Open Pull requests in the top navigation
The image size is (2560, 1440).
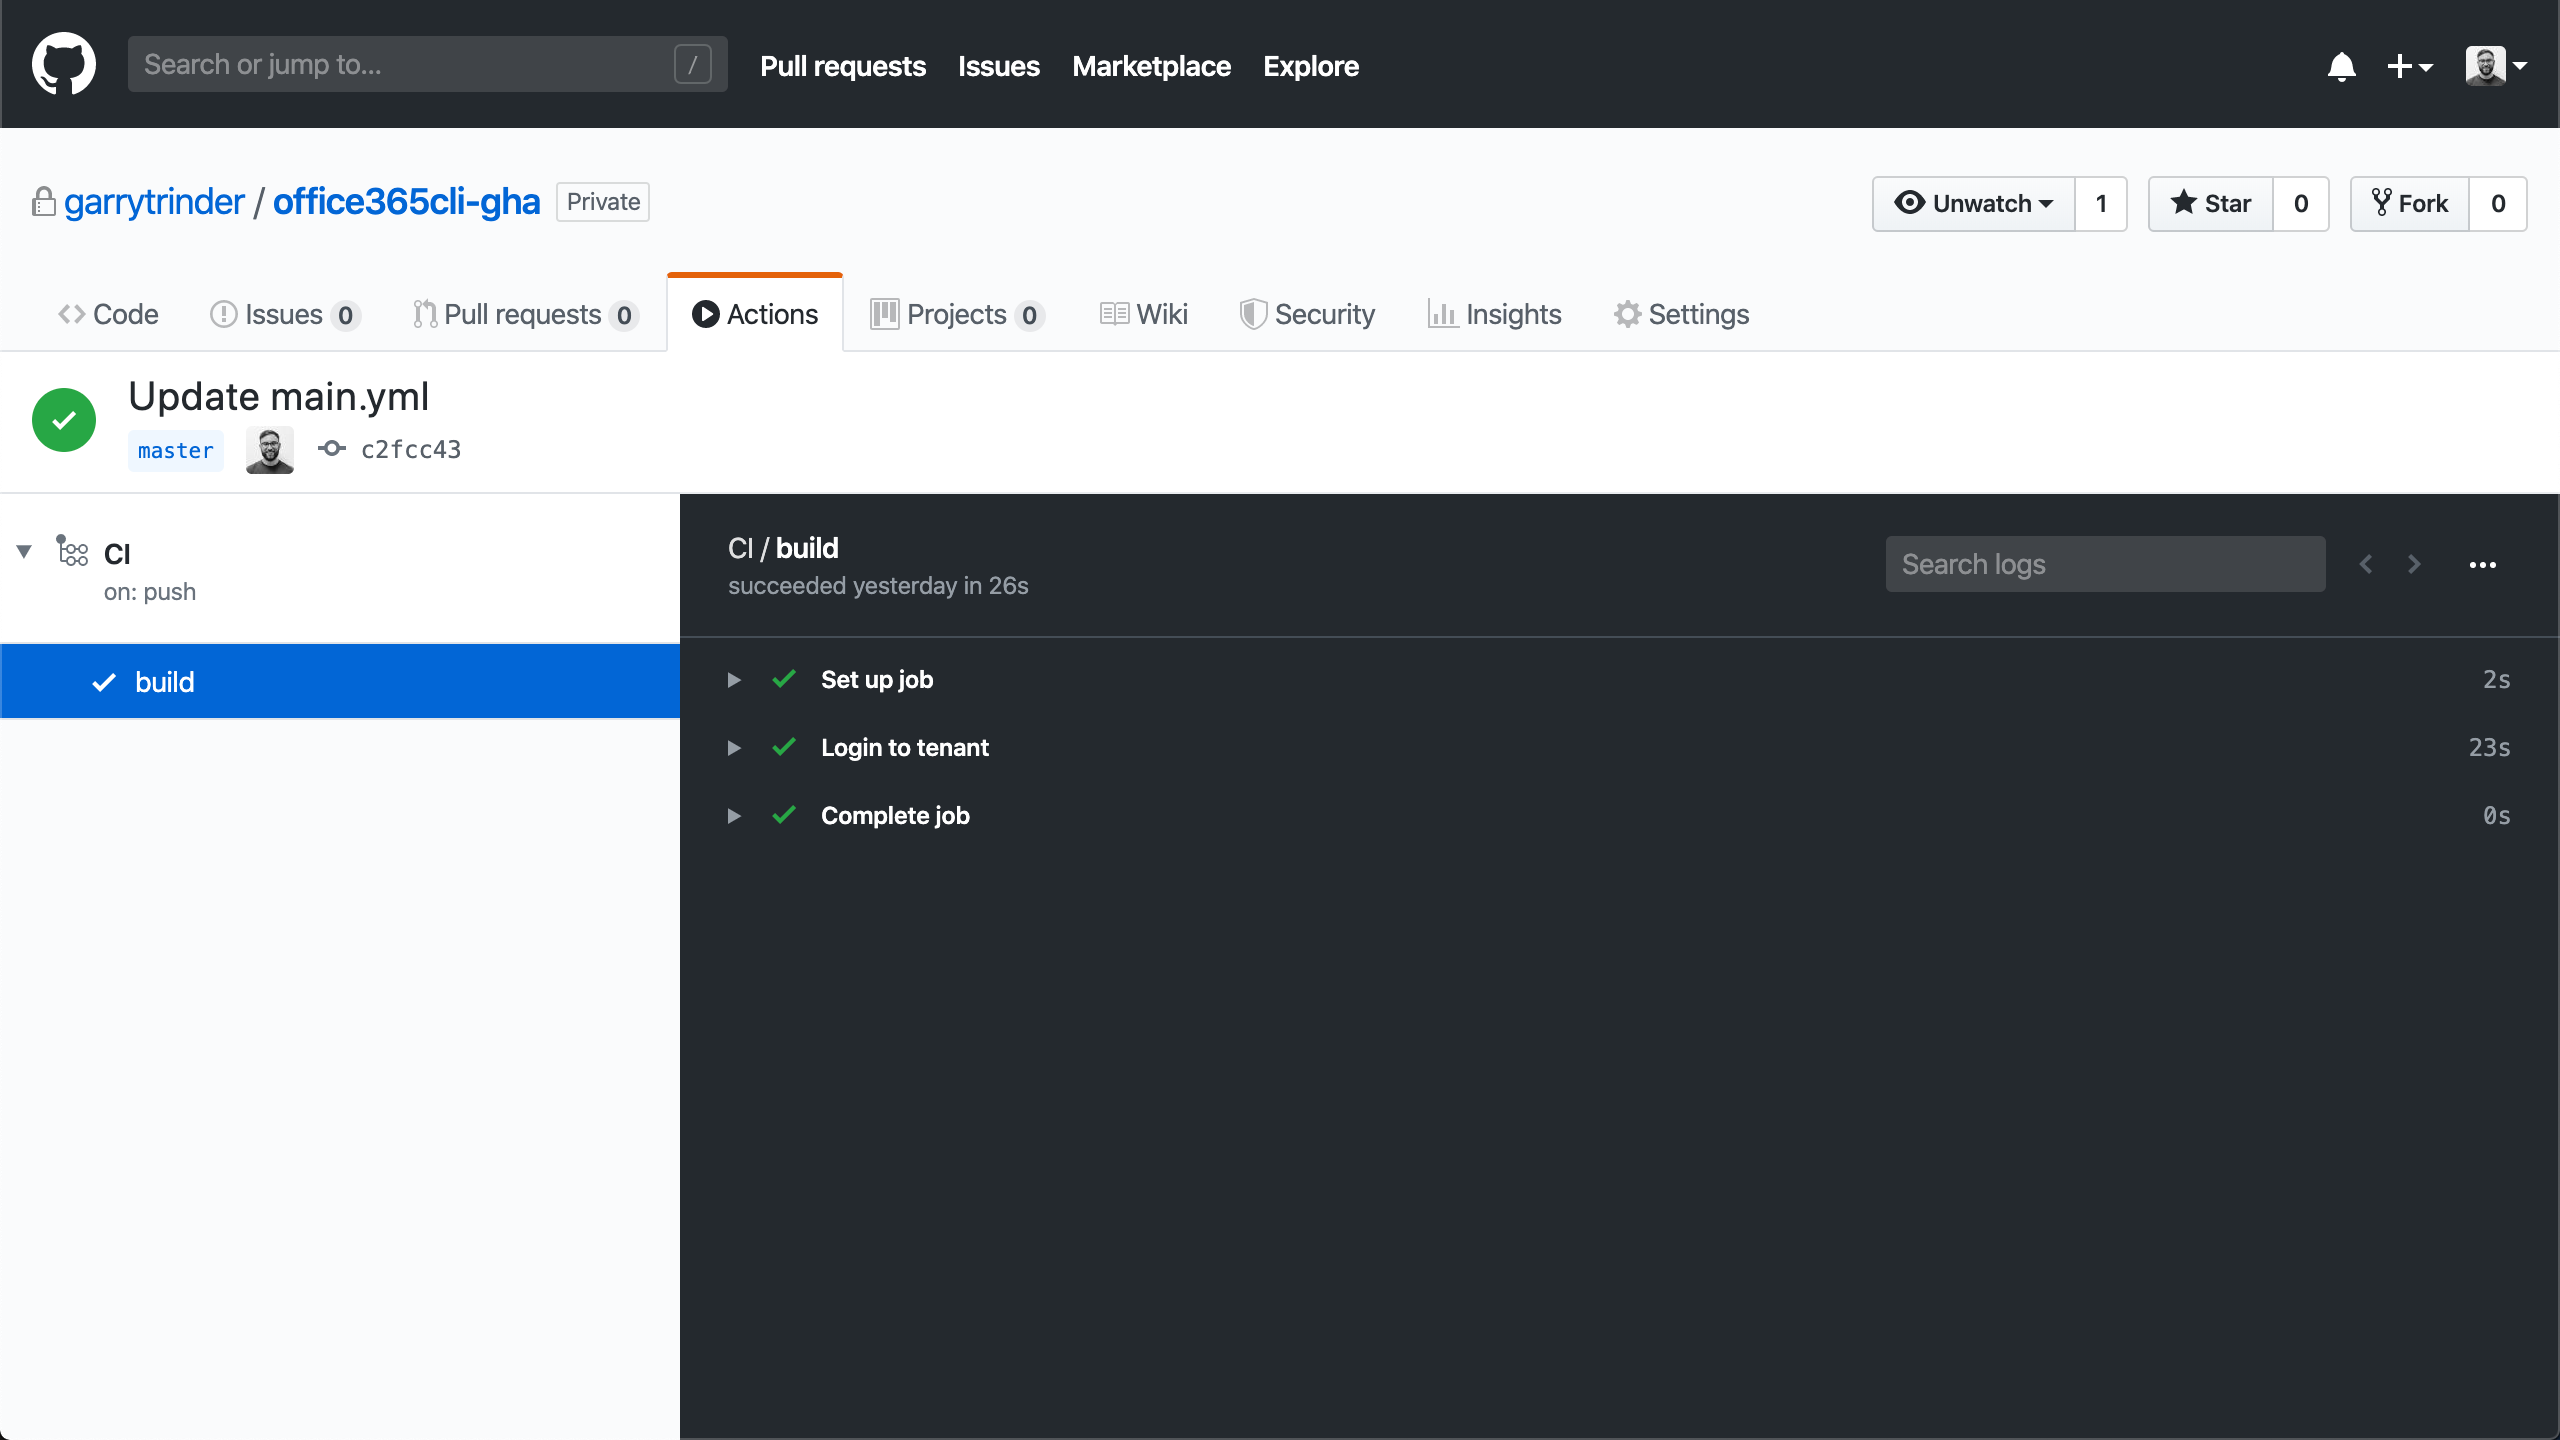pyautogui.click(x=842, y=66)
